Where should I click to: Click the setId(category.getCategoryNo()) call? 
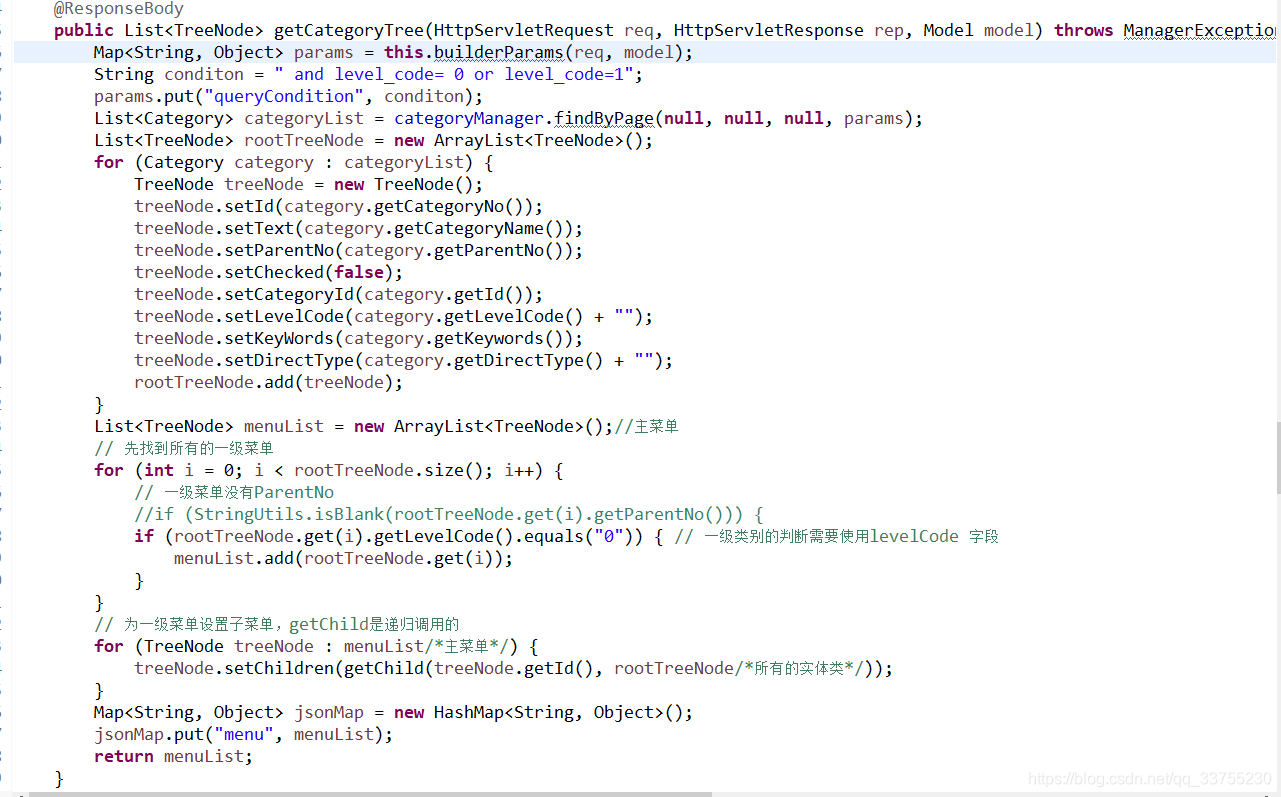(x=379, y=206)
